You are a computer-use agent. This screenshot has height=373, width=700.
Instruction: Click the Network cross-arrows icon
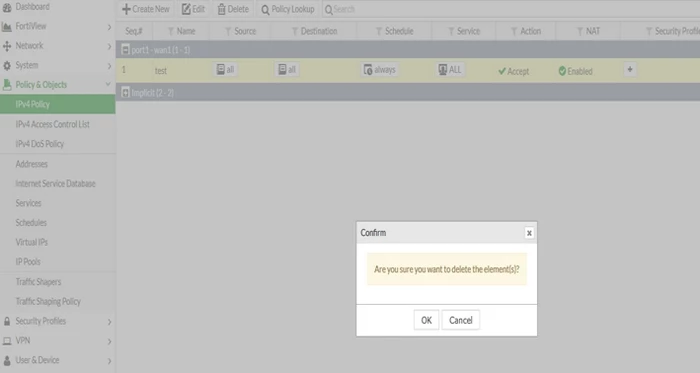tap(7, 46)
